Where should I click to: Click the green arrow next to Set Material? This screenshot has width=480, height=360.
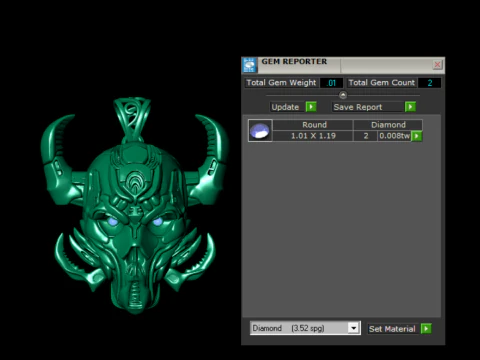(426, 329)
